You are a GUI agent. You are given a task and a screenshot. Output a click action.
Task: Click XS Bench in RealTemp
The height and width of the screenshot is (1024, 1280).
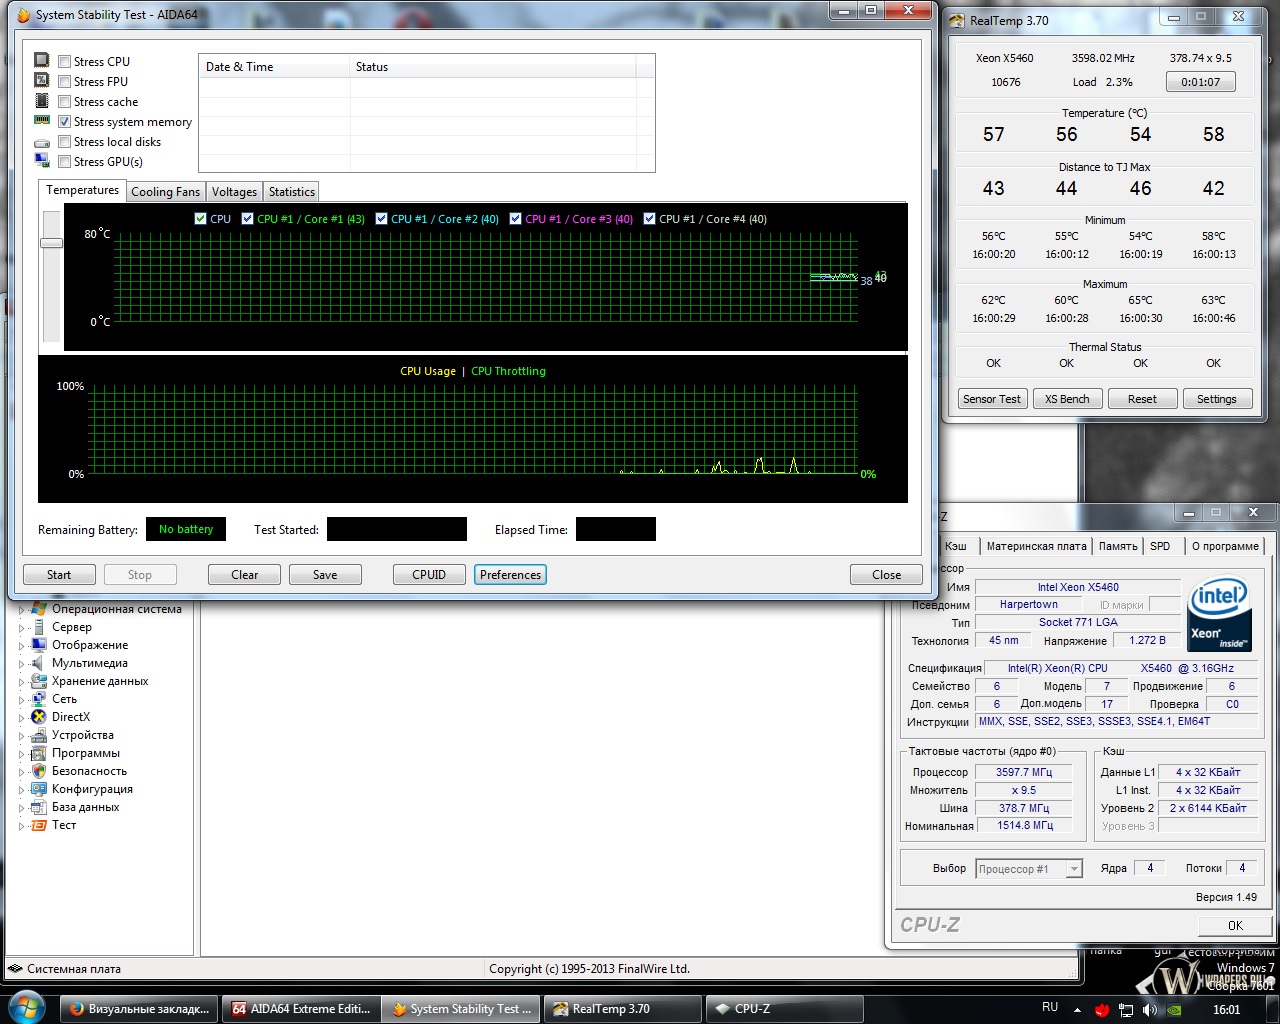[1067, 399]
